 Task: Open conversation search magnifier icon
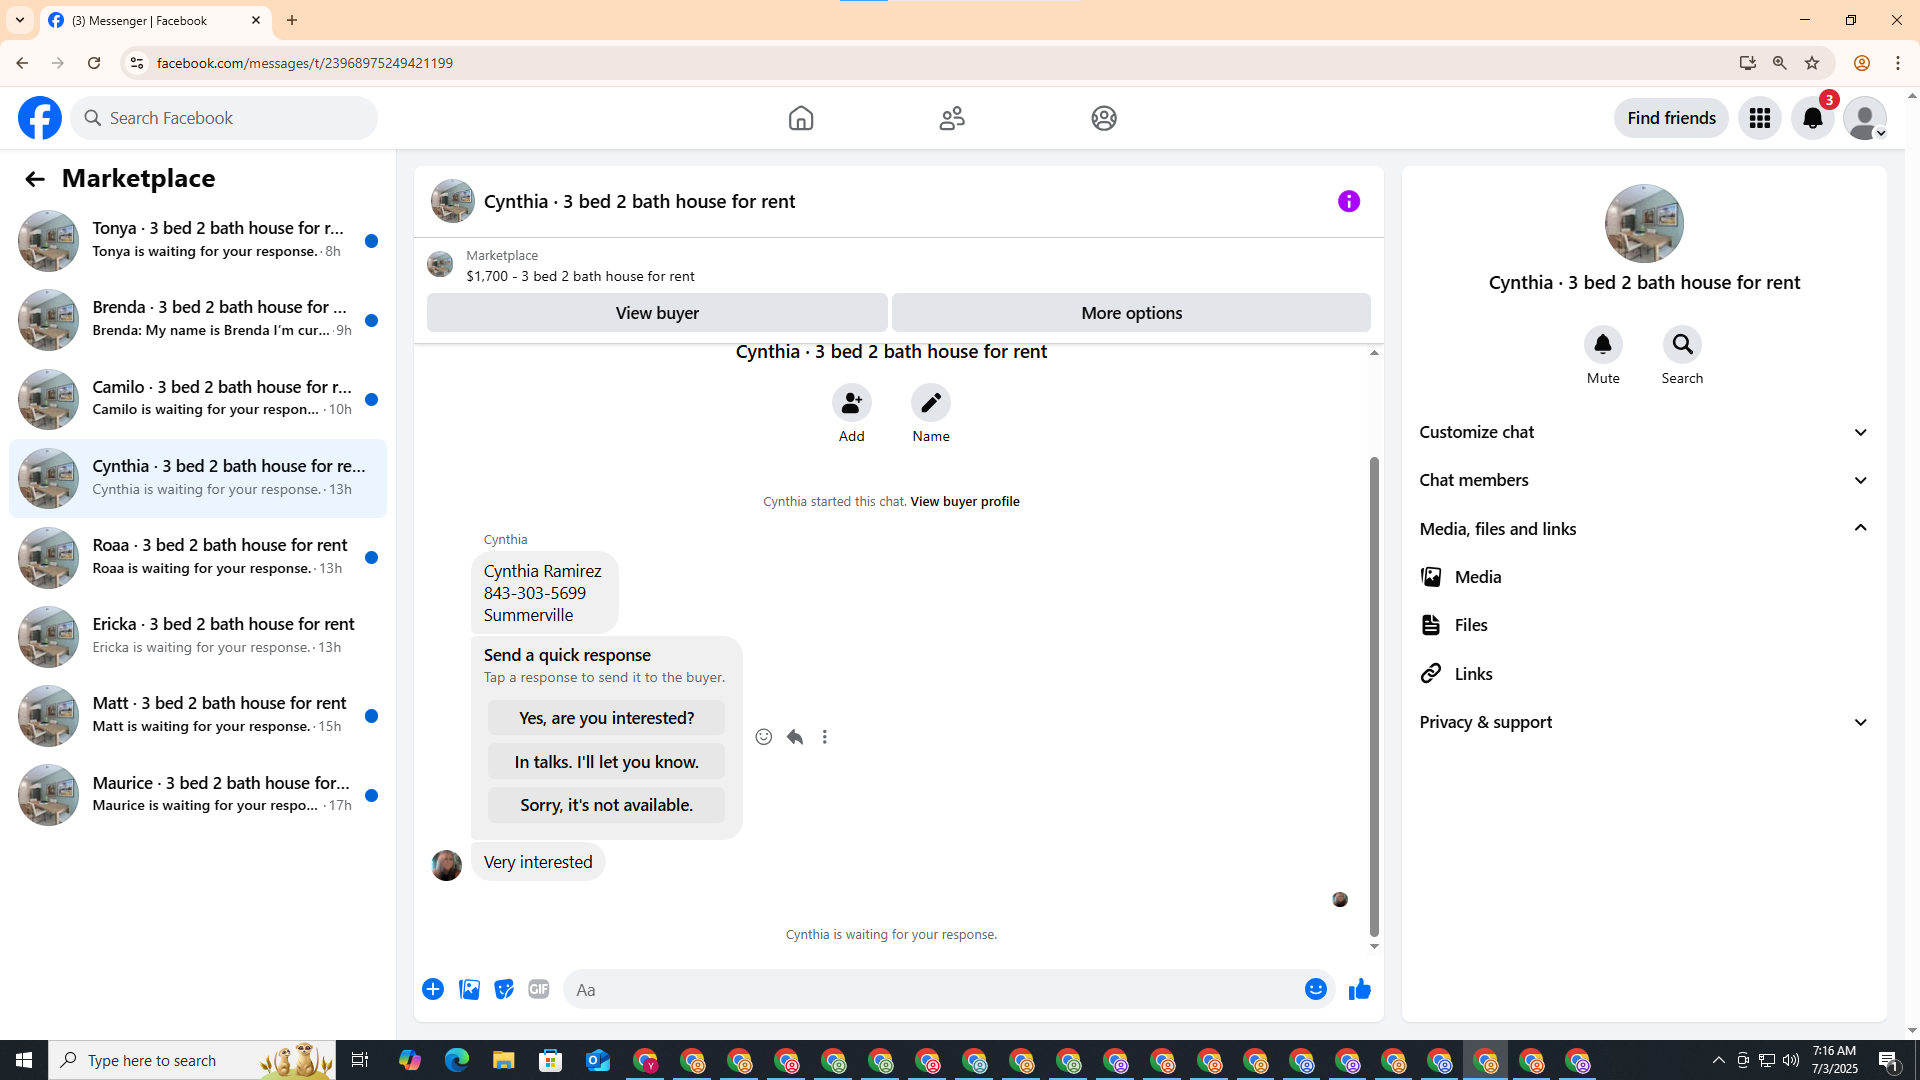(x=1682, y=345)
